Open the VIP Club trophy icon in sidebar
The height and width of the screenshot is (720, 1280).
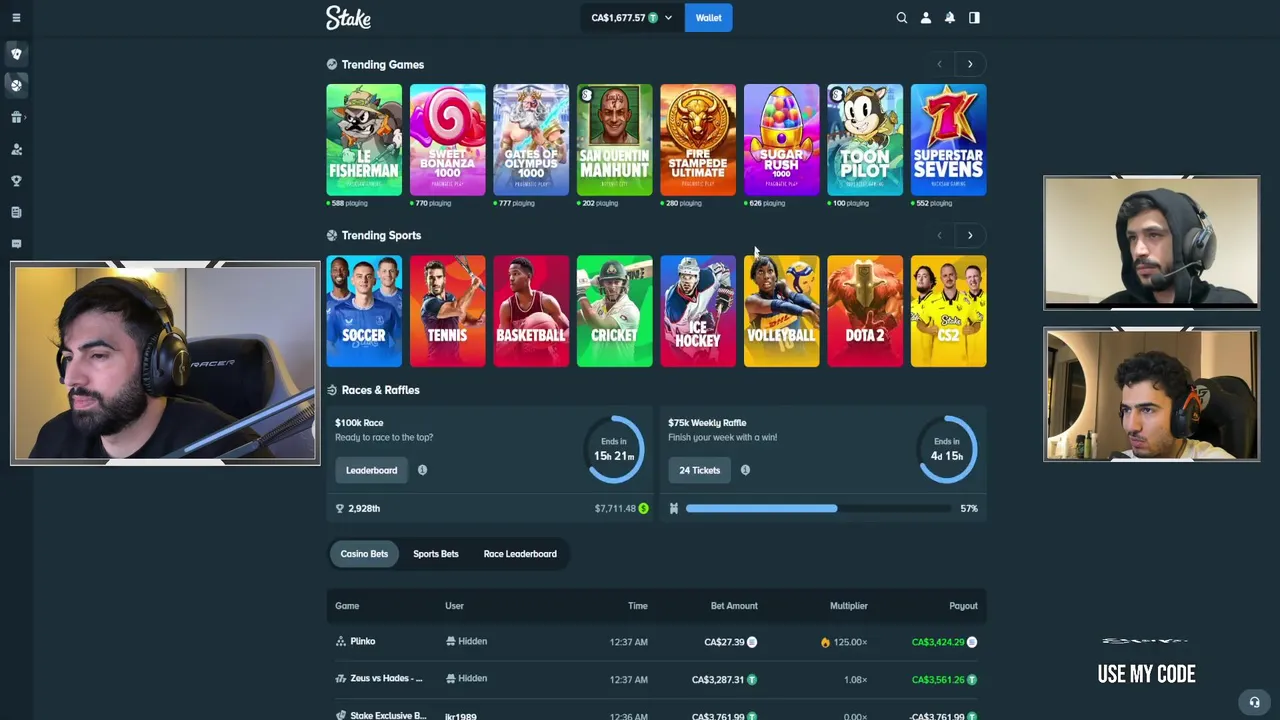16,181
